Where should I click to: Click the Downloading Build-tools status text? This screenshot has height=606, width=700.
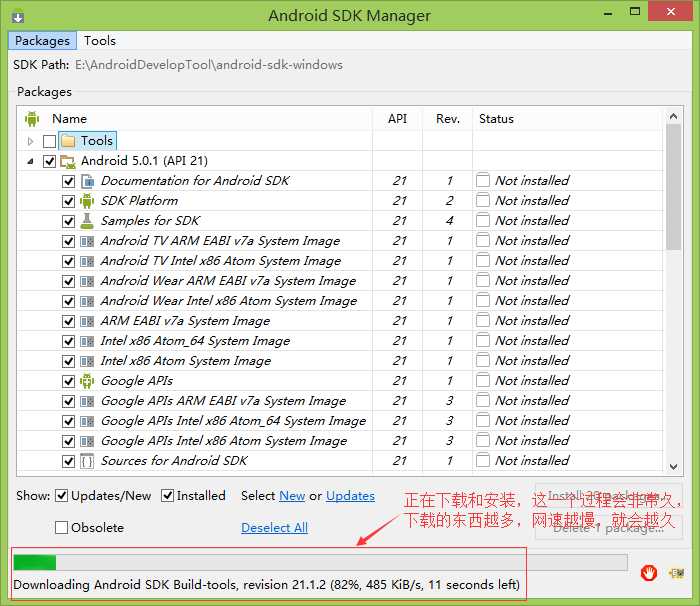point(267,585)
